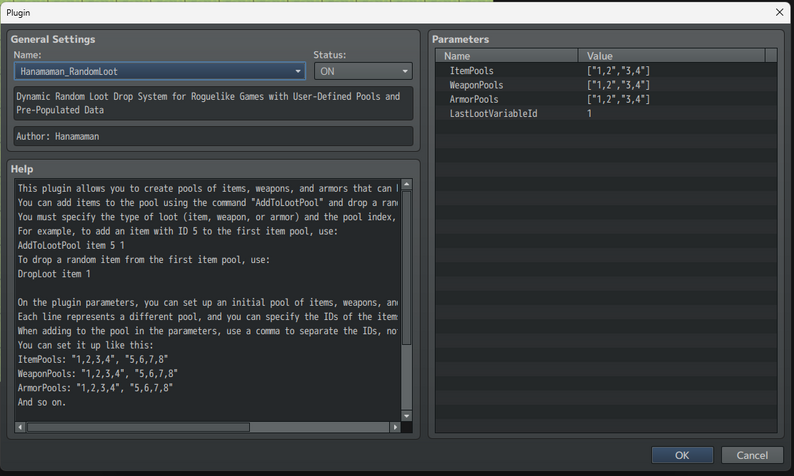The height and width of the screenshot is (476, 794).
Task: Click the Value column header
Action: (671, 56)
